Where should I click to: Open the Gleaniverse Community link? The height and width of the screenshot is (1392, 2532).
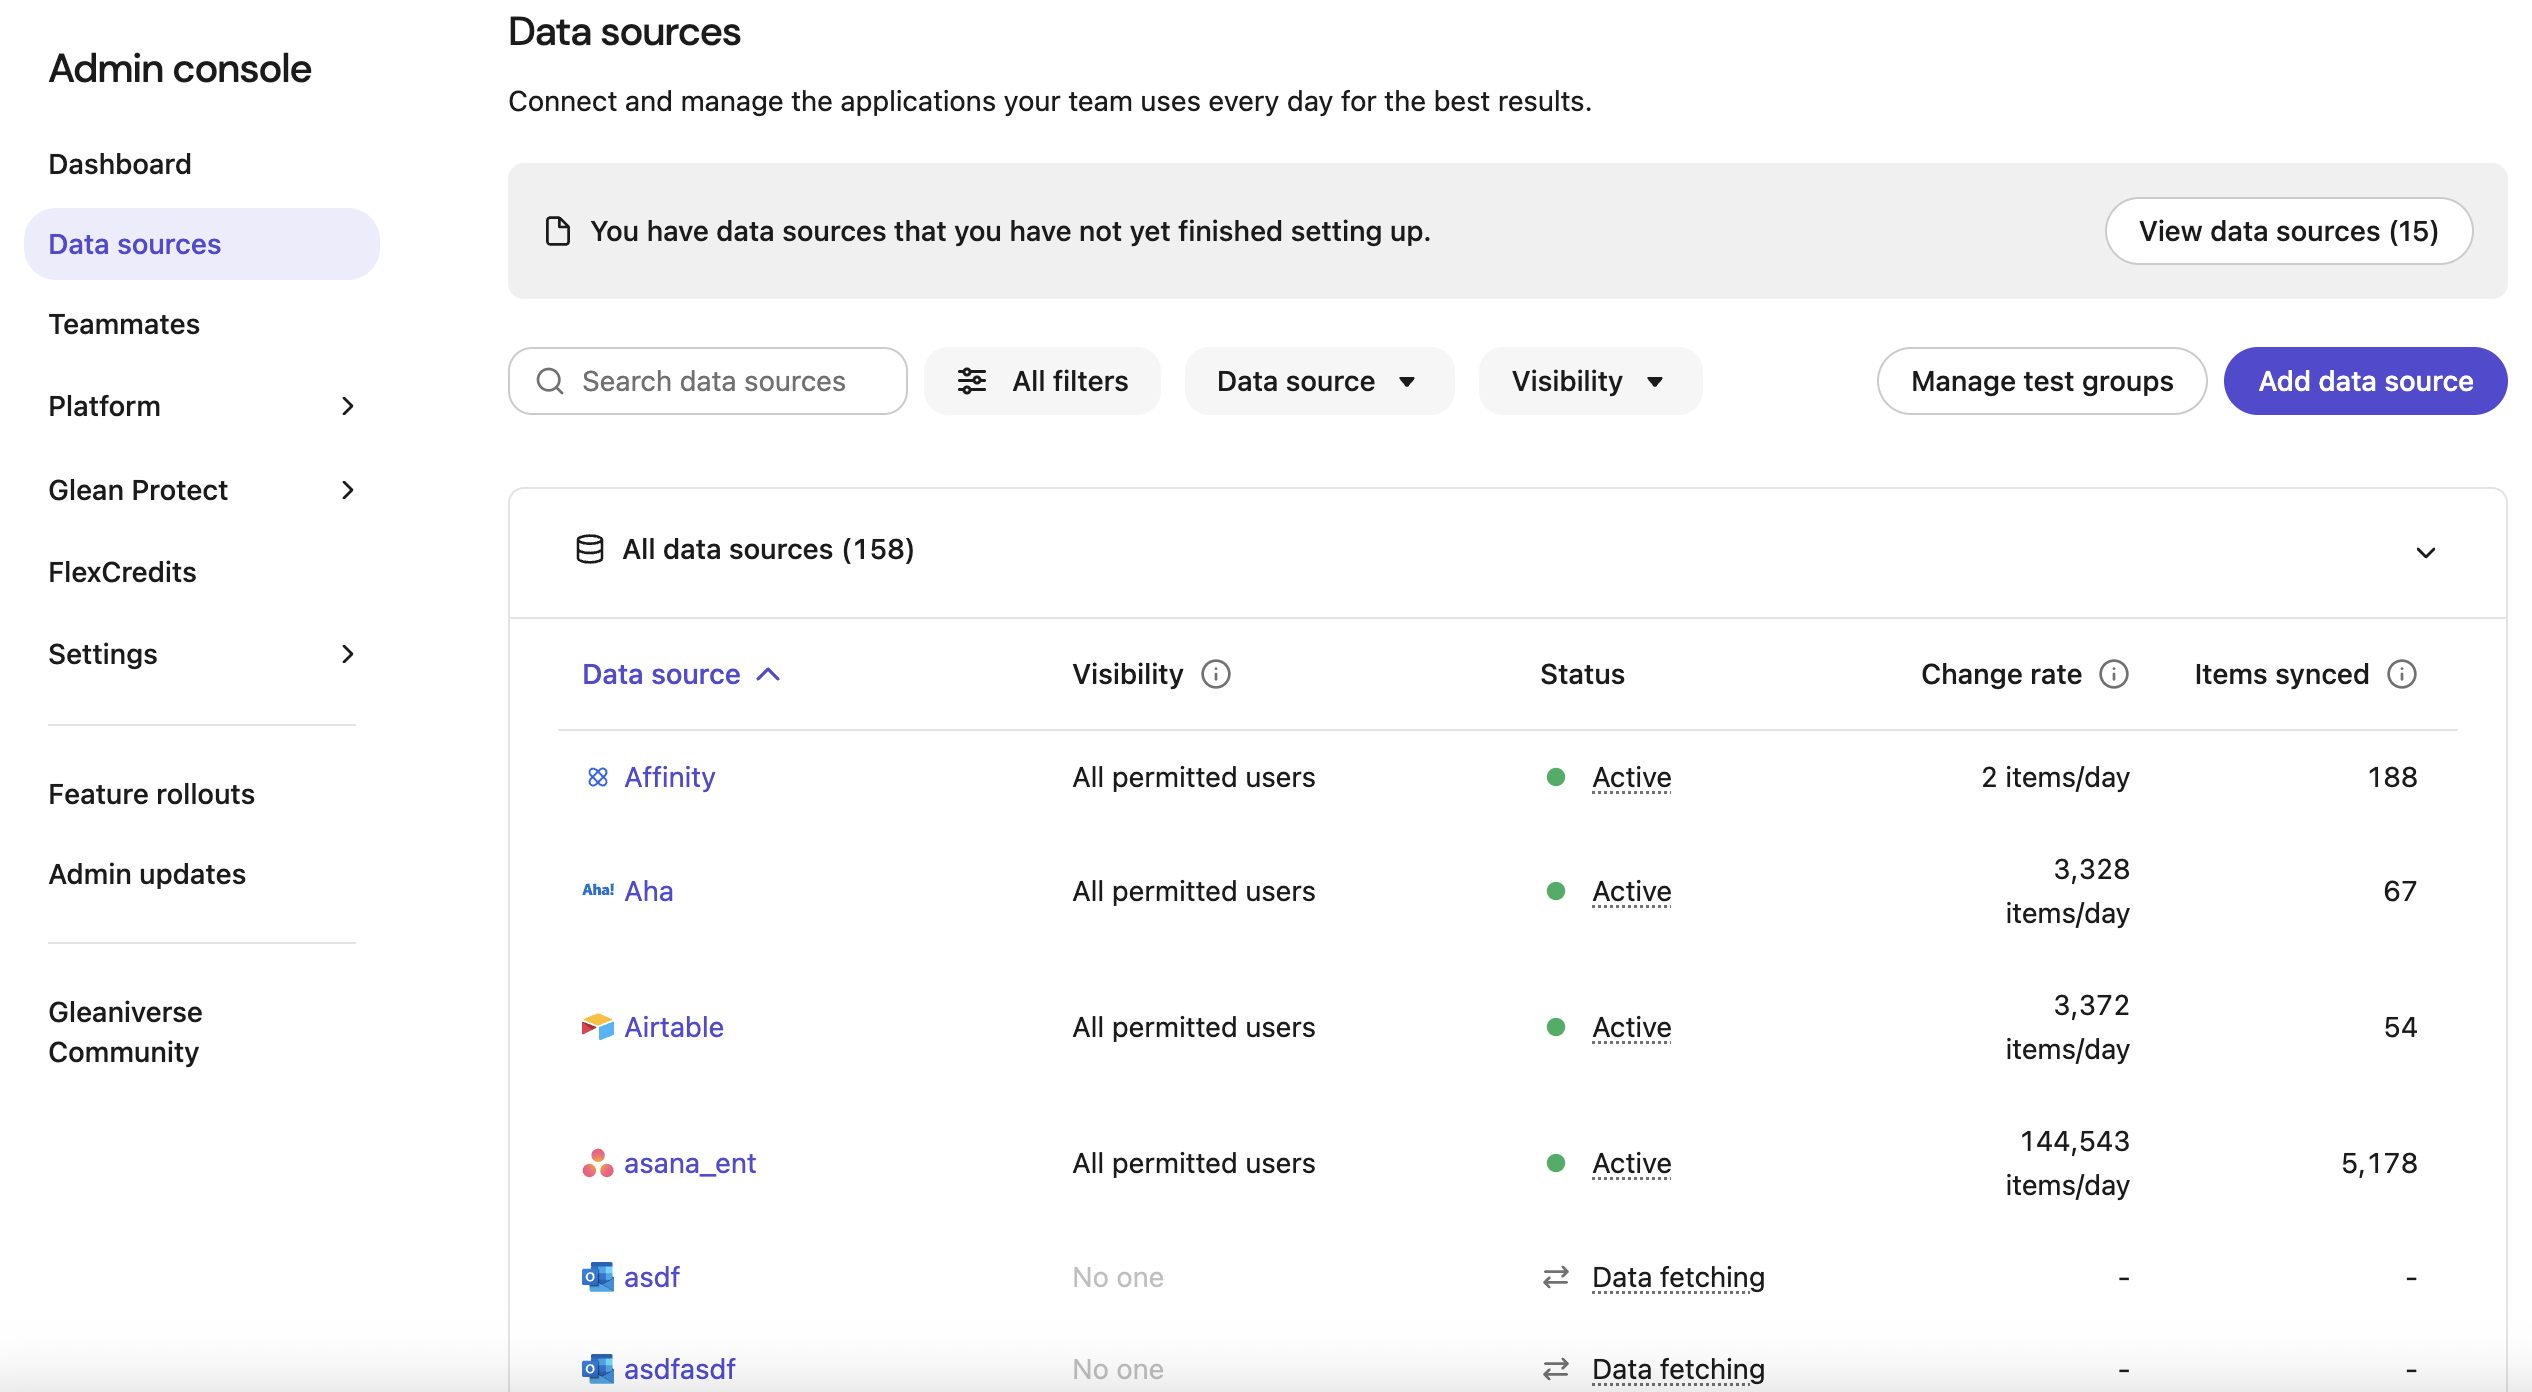(x=126, y=1032)
